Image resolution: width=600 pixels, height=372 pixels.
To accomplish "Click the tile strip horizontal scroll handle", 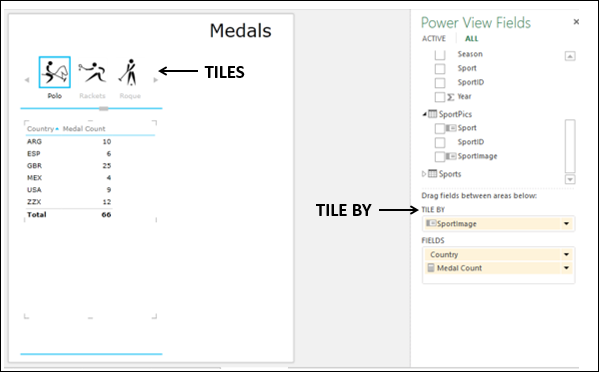I will 104,109.
